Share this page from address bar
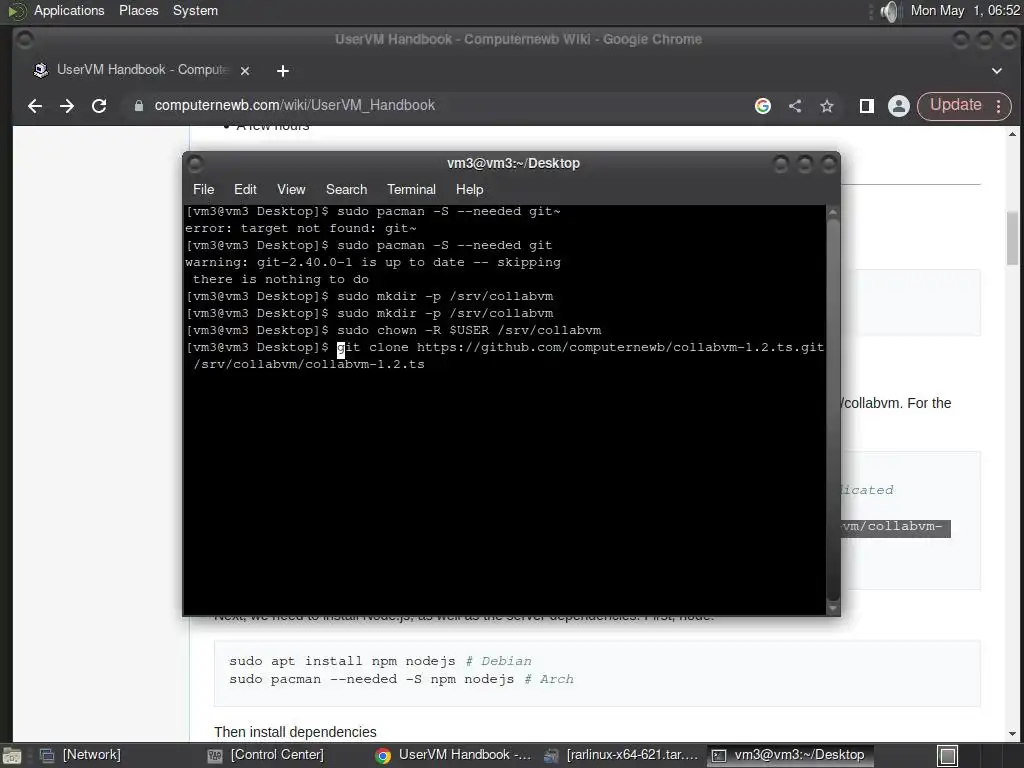This screenshot has height=768, width=1024. point(795,106)
